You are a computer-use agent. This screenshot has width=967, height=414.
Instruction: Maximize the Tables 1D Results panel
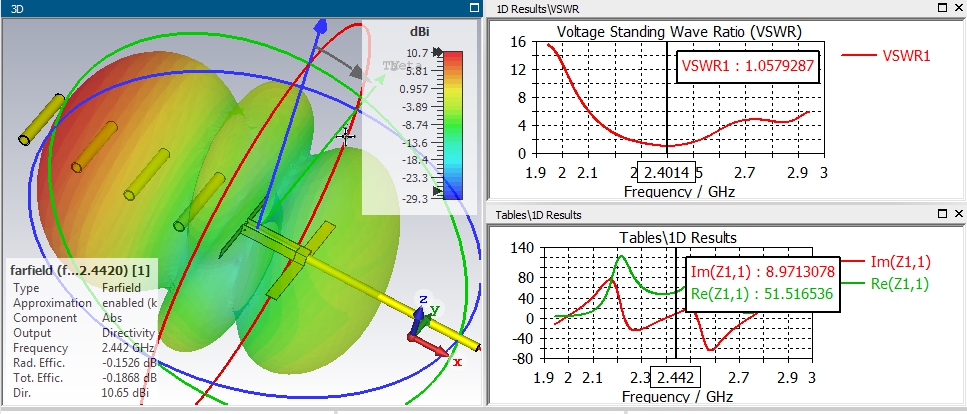(942, 215)
